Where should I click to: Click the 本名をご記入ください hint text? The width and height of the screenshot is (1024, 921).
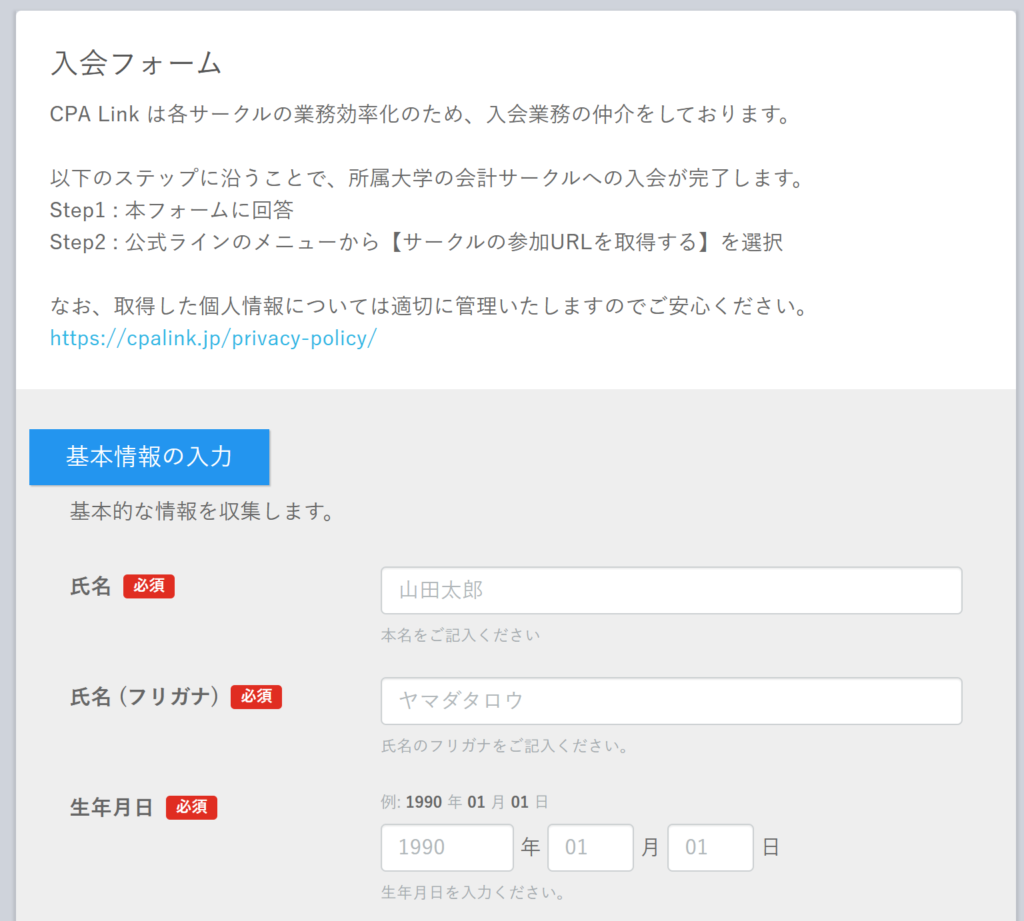[460, 636]
